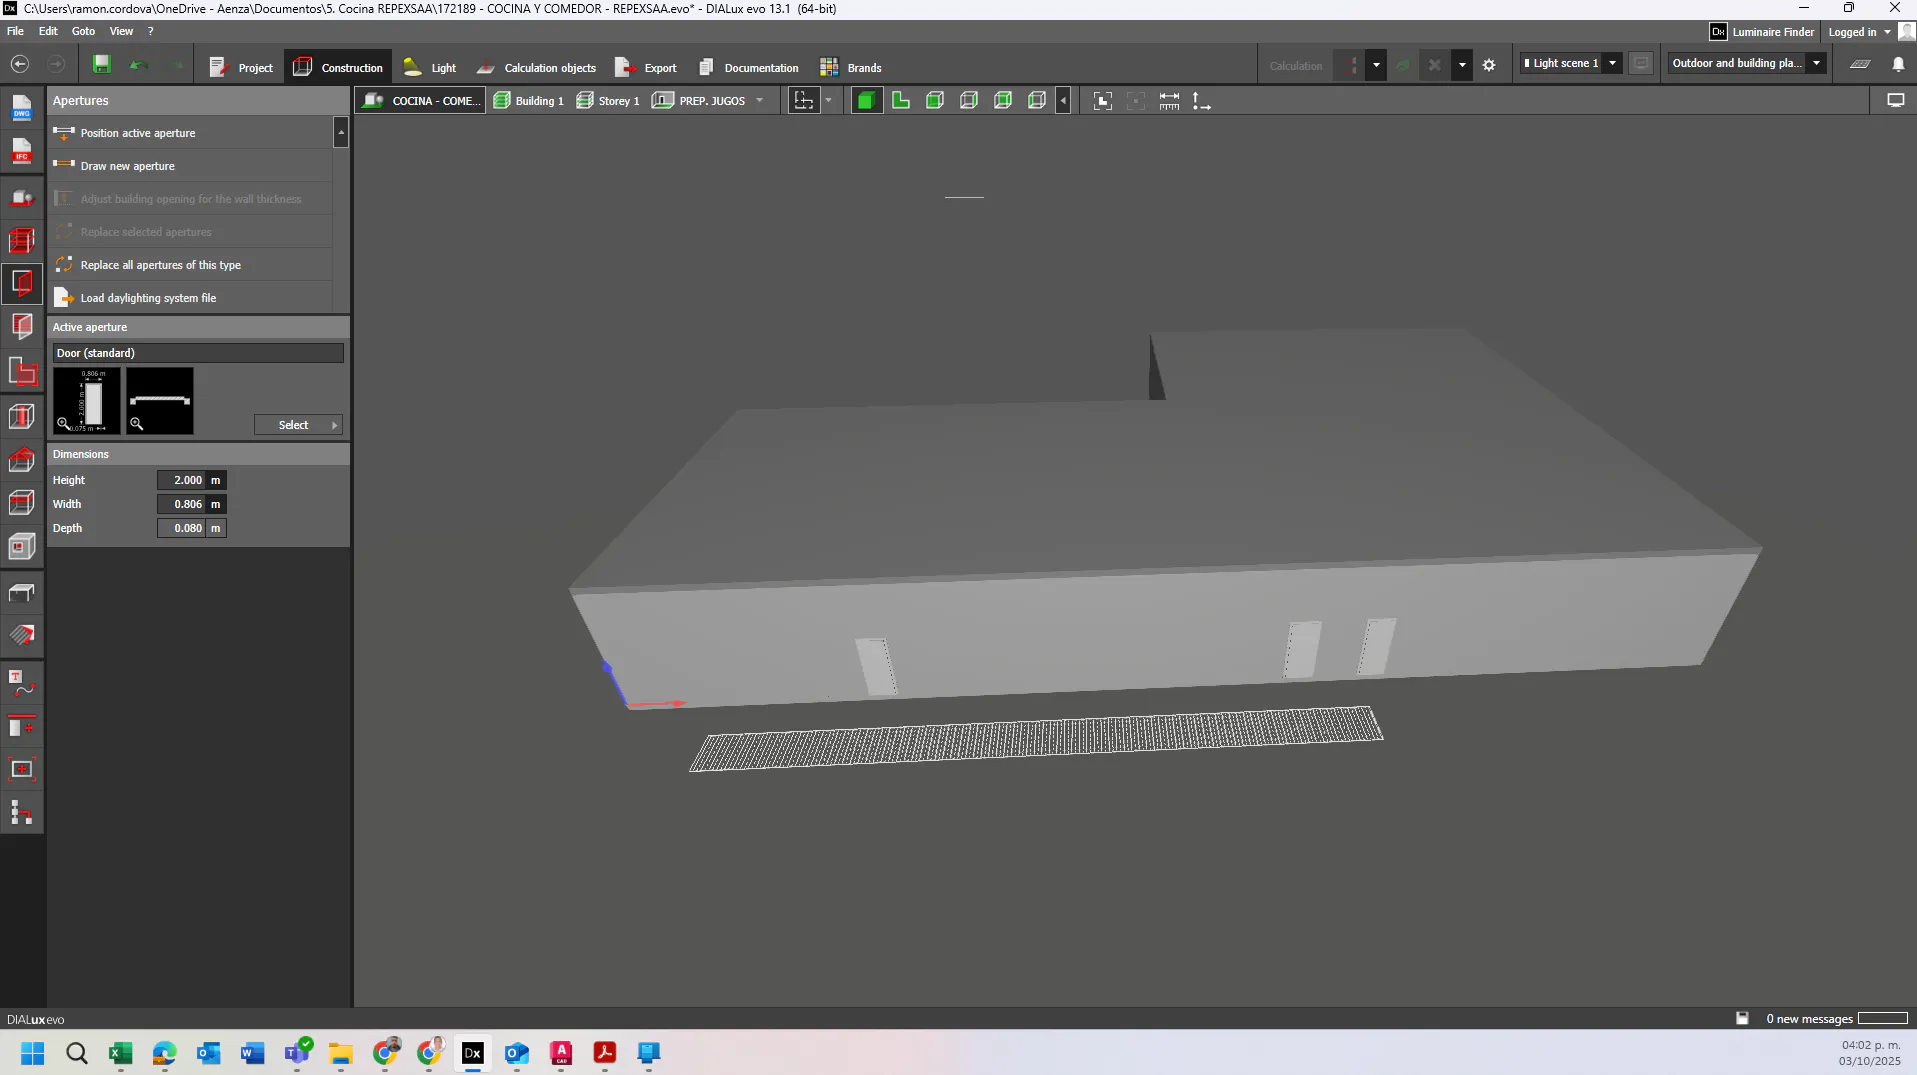Viewport: 1917px width, 1075px height.
Task: Open DIALux evo in the Windows taskbar
Action: [472, 1052]
